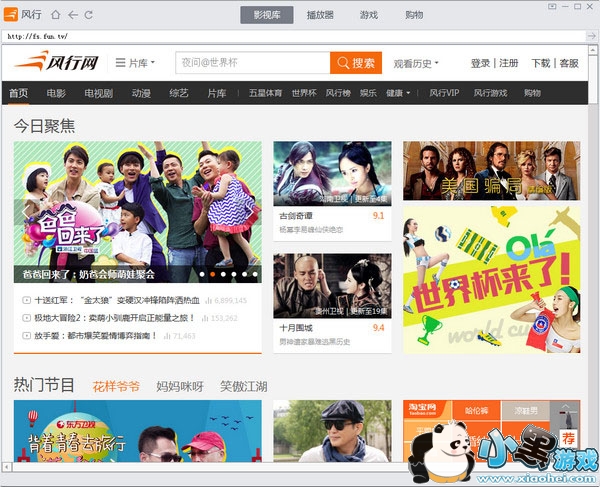Click play icon beside 放手爱 headline

point(26,336)
